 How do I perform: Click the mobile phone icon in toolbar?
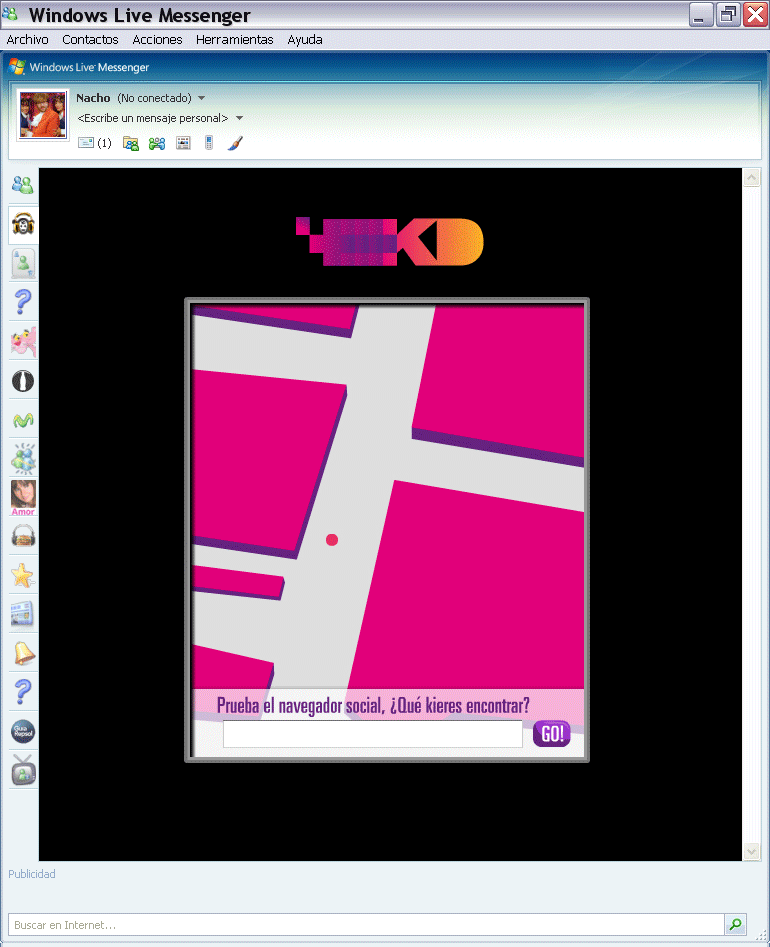click(x=209, y=143)
